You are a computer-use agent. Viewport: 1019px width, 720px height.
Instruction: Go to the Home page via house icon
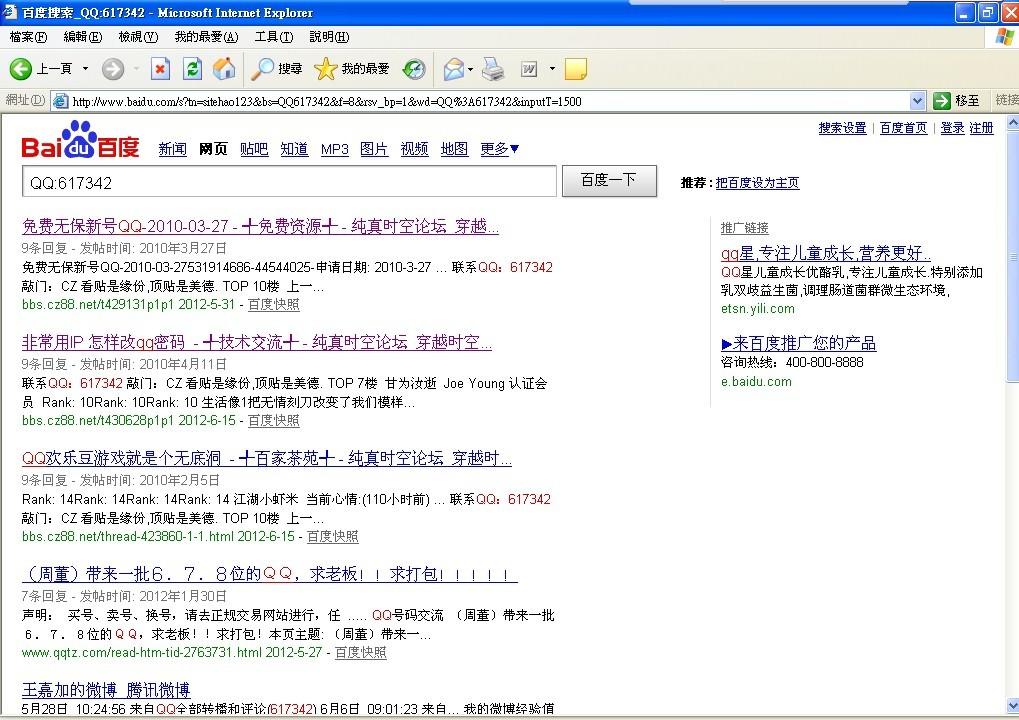(x=224, y=69)
